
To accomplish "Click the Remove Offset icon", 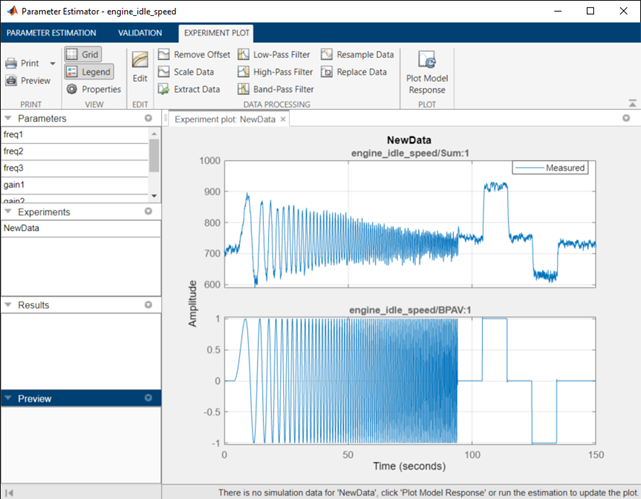I will click(164, 54).
